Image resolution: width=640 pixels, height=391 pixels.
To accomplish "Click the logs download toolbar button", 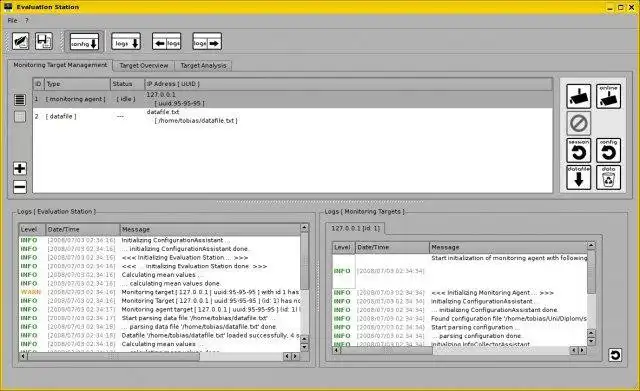I will [126, 42].
